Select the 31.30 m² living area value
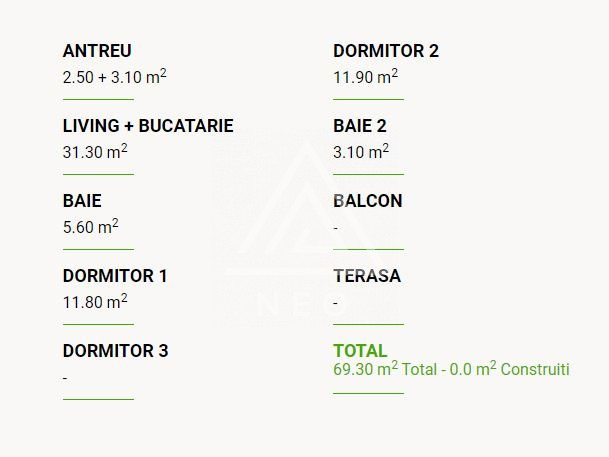The image size is (609, 457). coord(95,151)
